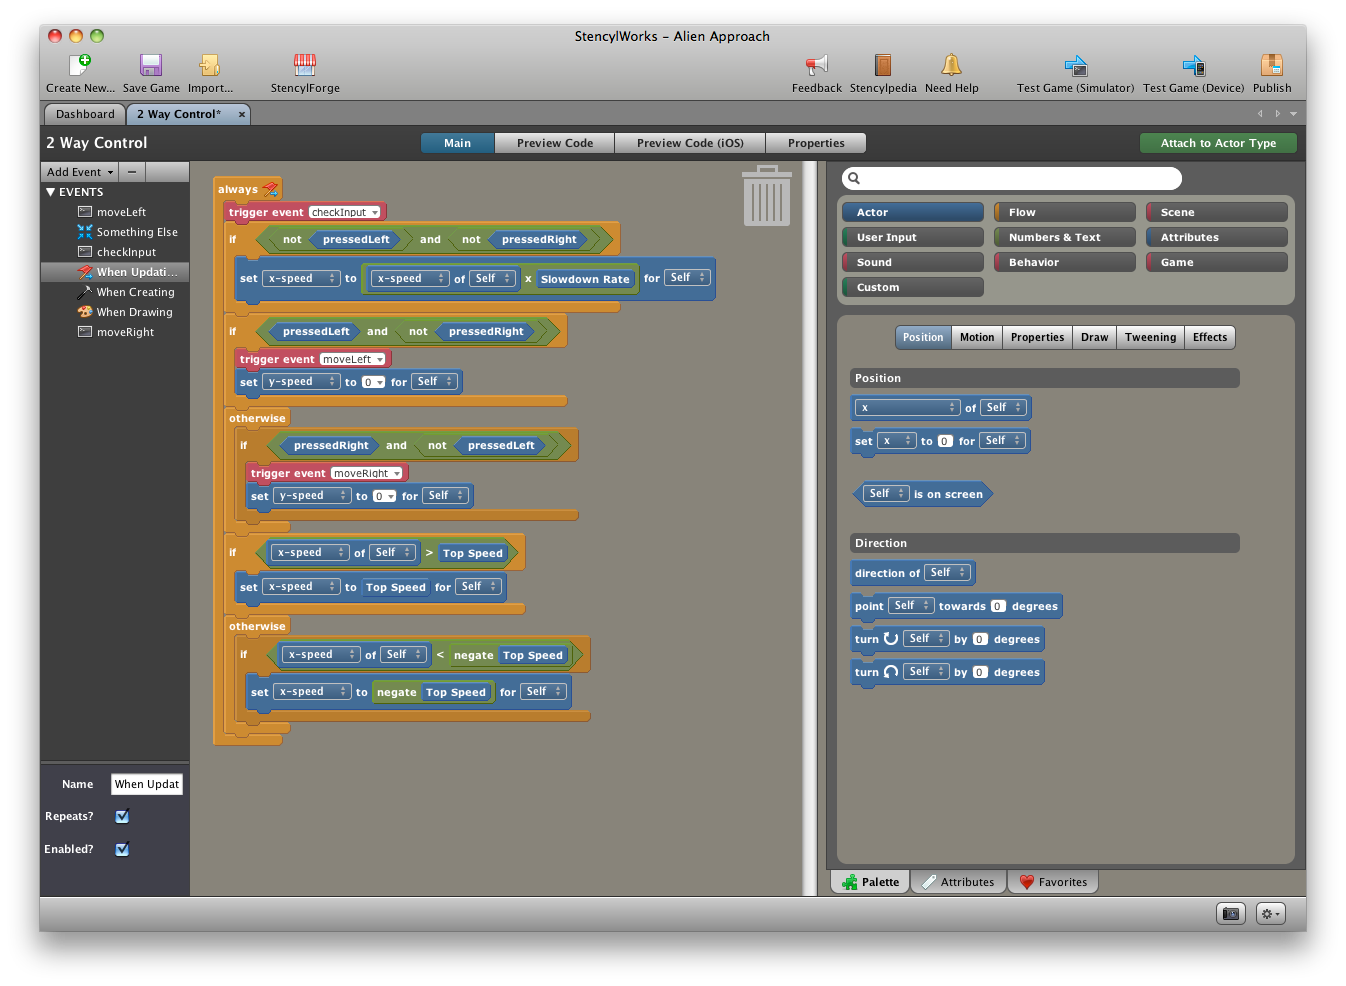Click the Publish icon

1272,65
